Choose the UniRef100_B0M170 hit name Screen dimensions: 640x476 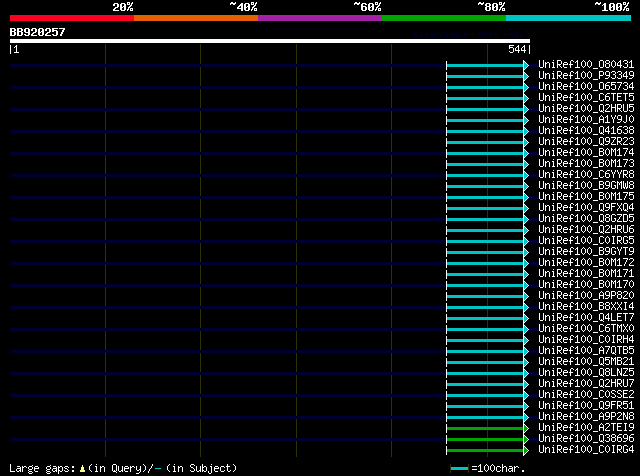(586, 285)
